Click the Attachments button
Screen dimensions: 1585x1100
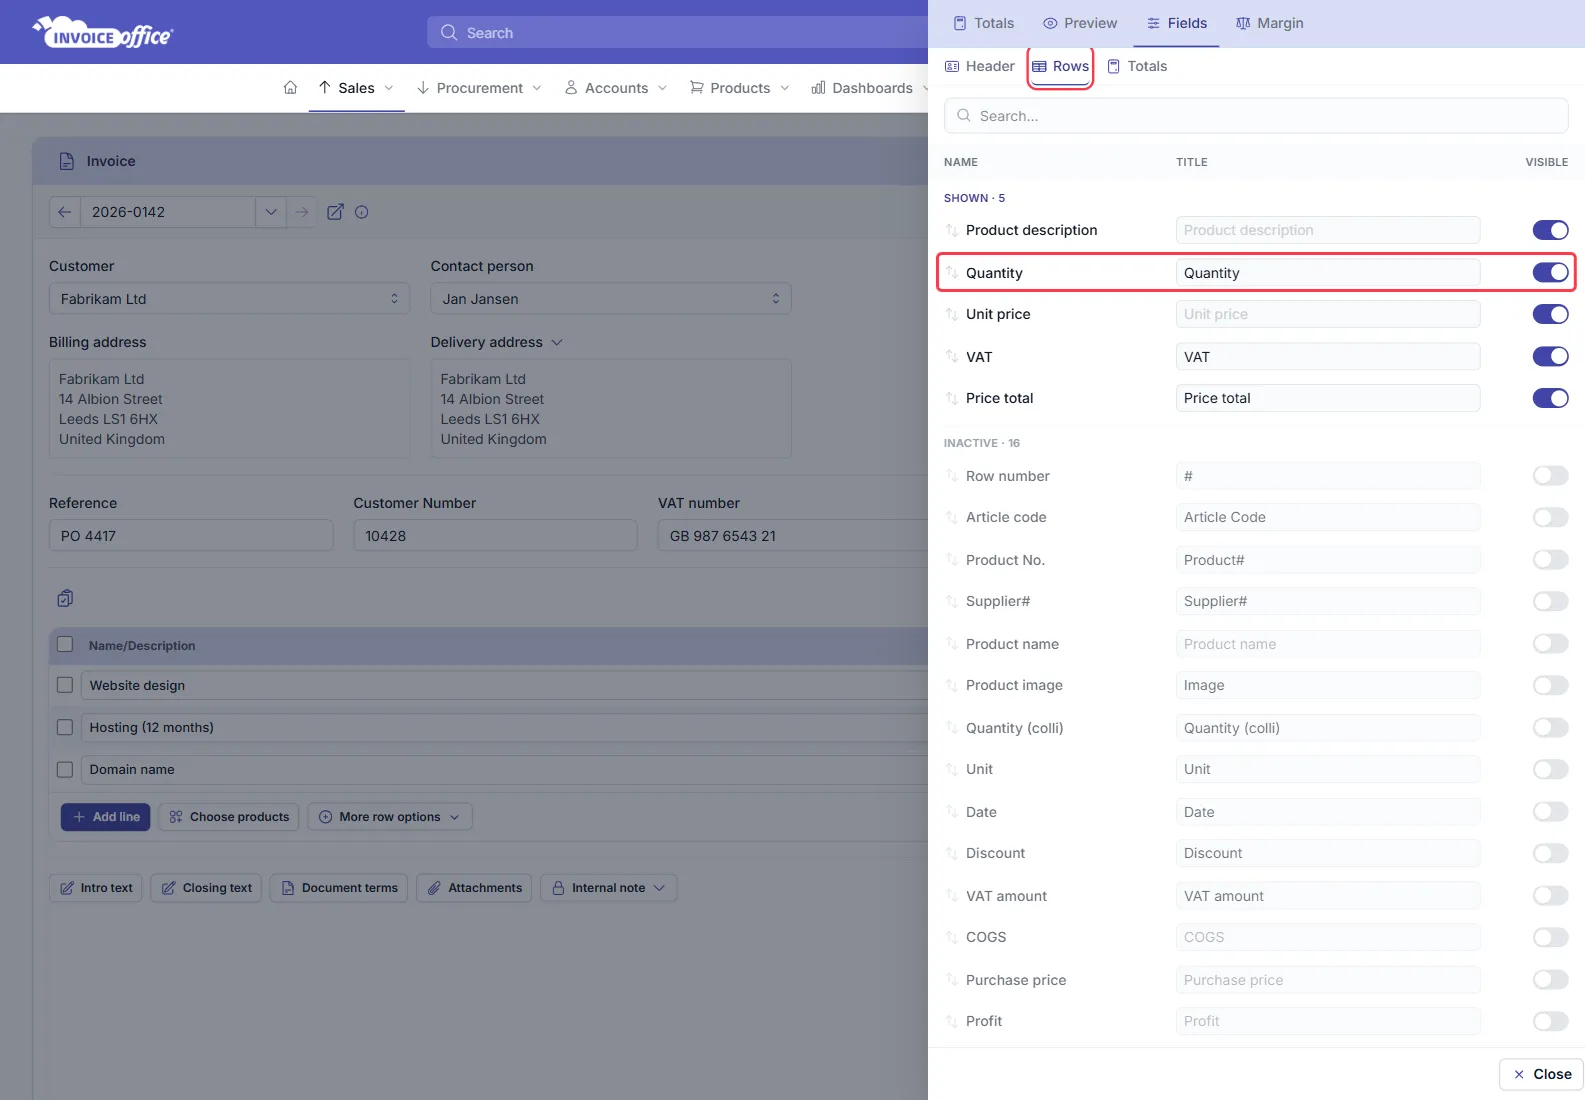coord(474,888)
